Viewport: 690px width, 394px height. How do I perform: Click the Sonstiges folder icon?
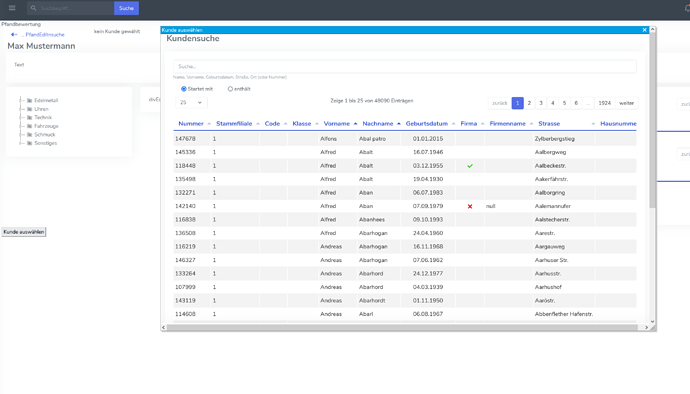29,143
